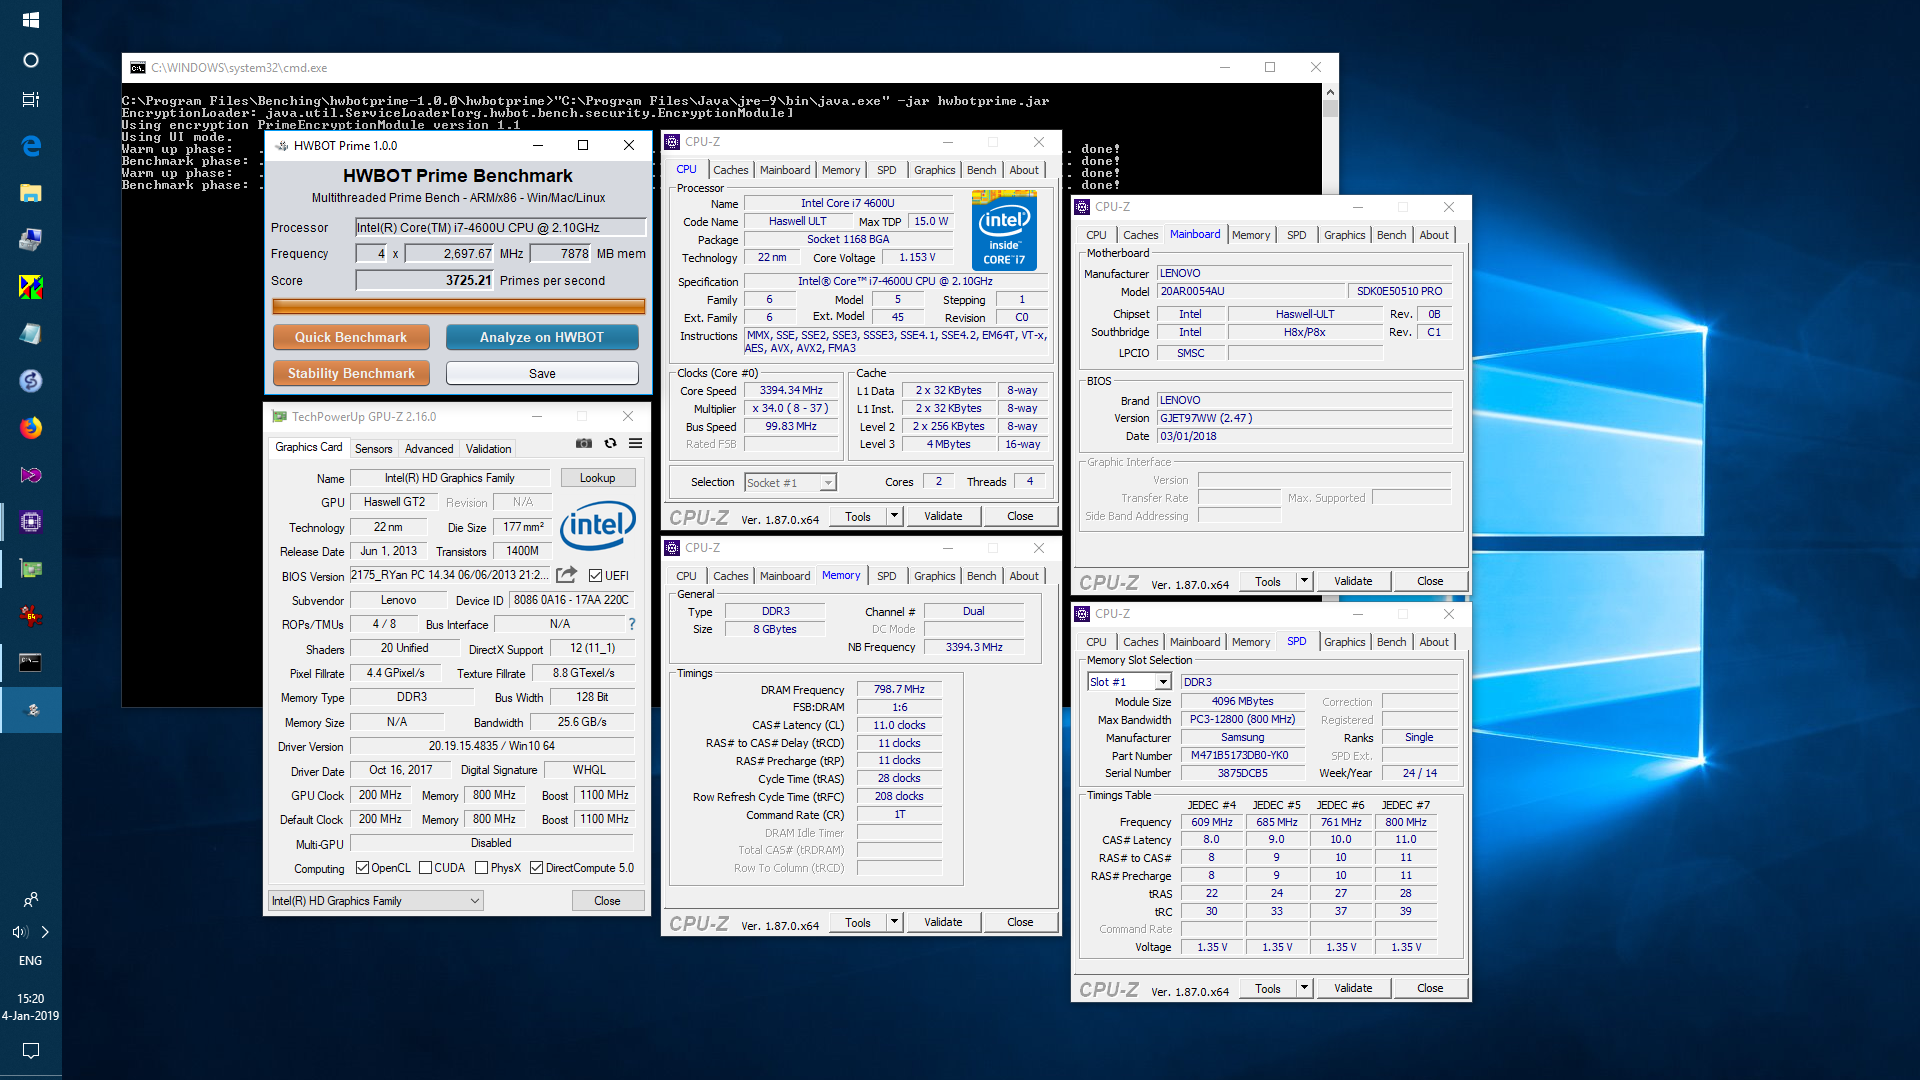Toggle PhysX checkbox in GPU-Z

481,868
